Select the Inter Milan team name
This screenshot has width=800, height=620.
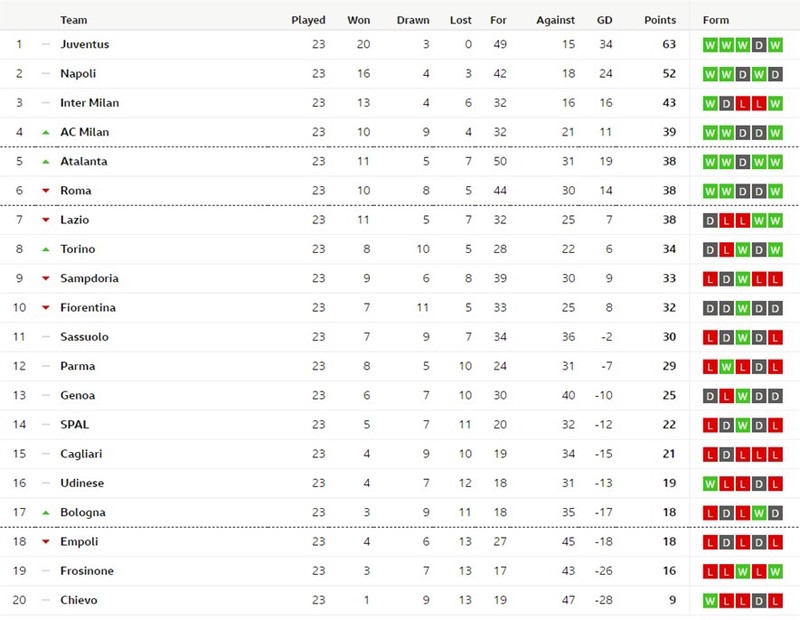click(90, 103)
